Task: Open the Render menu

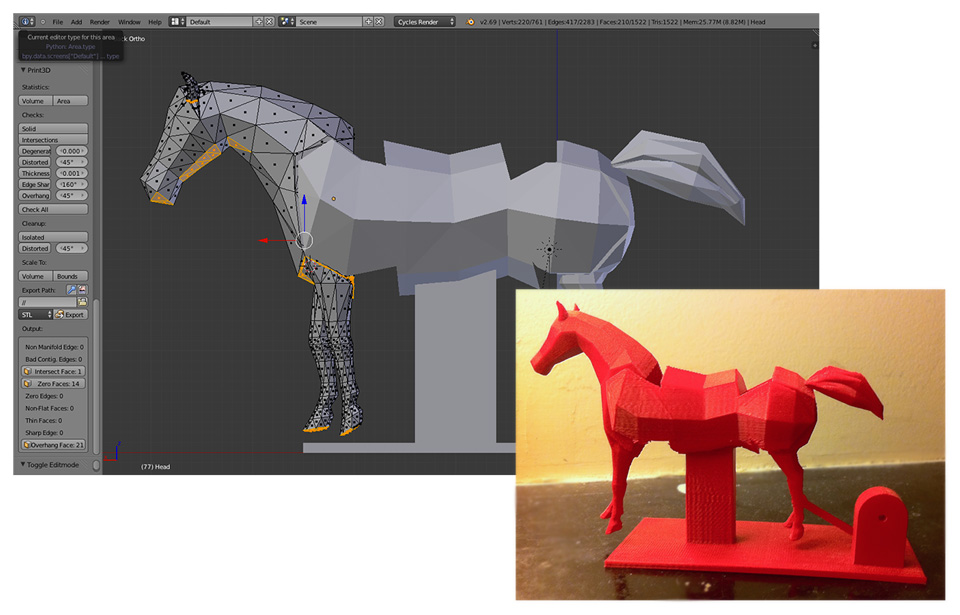Action: (100, 22)
